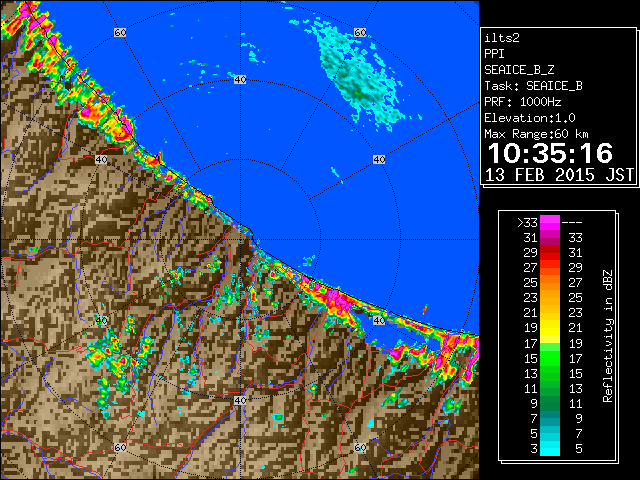Click the 'Reflectivity in dBZ' legend title
640x480 pixels.
pos(608,336)
